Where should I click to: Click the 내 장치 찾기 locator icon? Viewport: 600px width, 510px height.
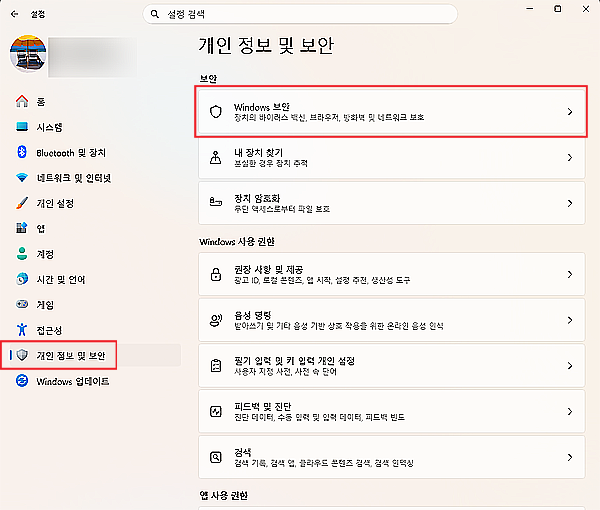[216, 157]
